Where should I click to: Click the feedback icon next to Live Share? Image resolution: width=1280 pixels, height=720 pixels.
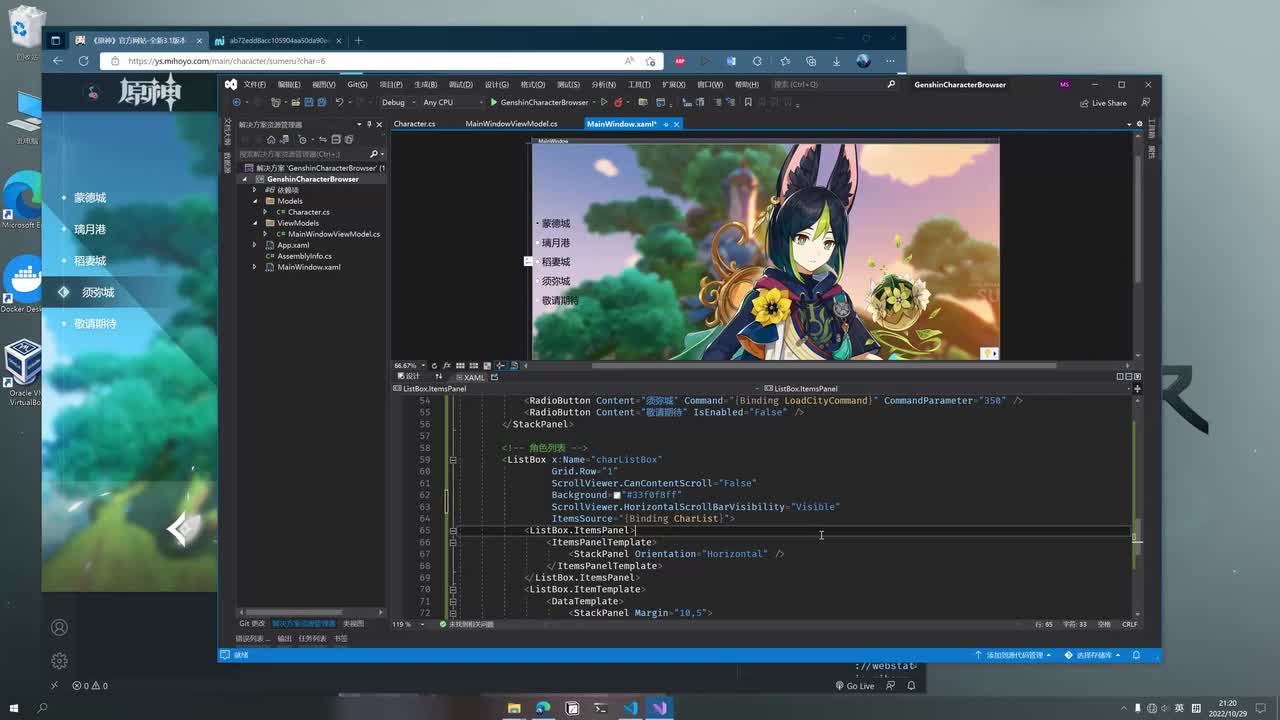tap(1144, 102)
